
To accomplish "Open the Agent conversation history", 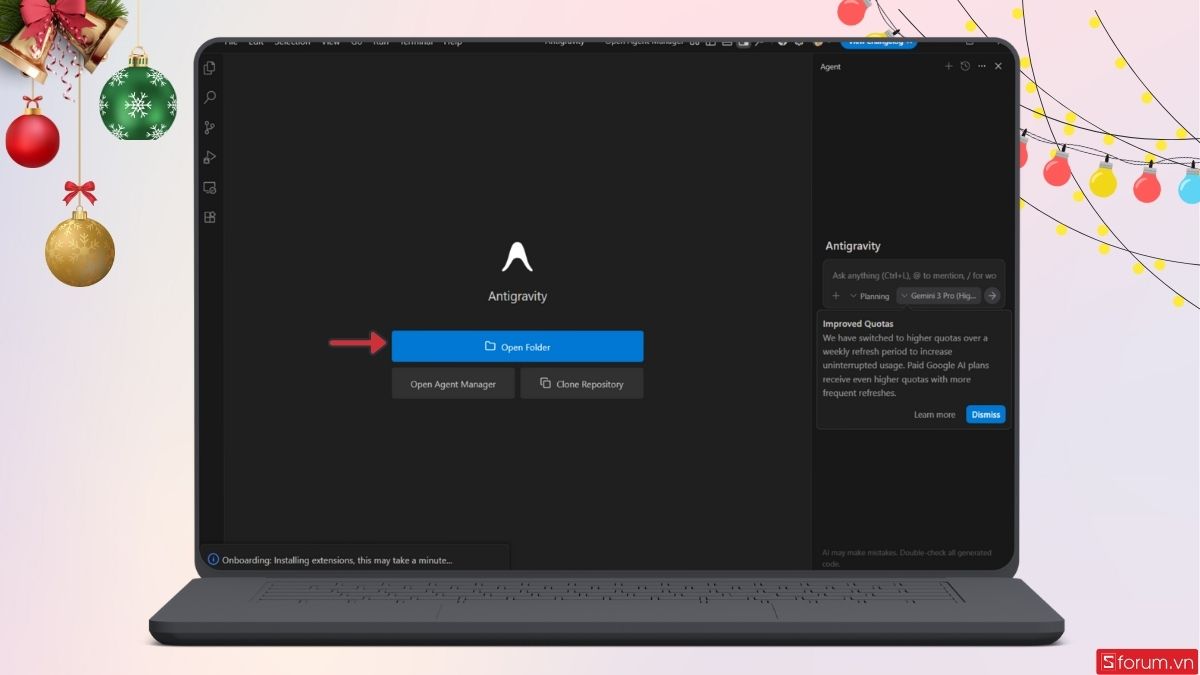I will [x=965, y=66].
